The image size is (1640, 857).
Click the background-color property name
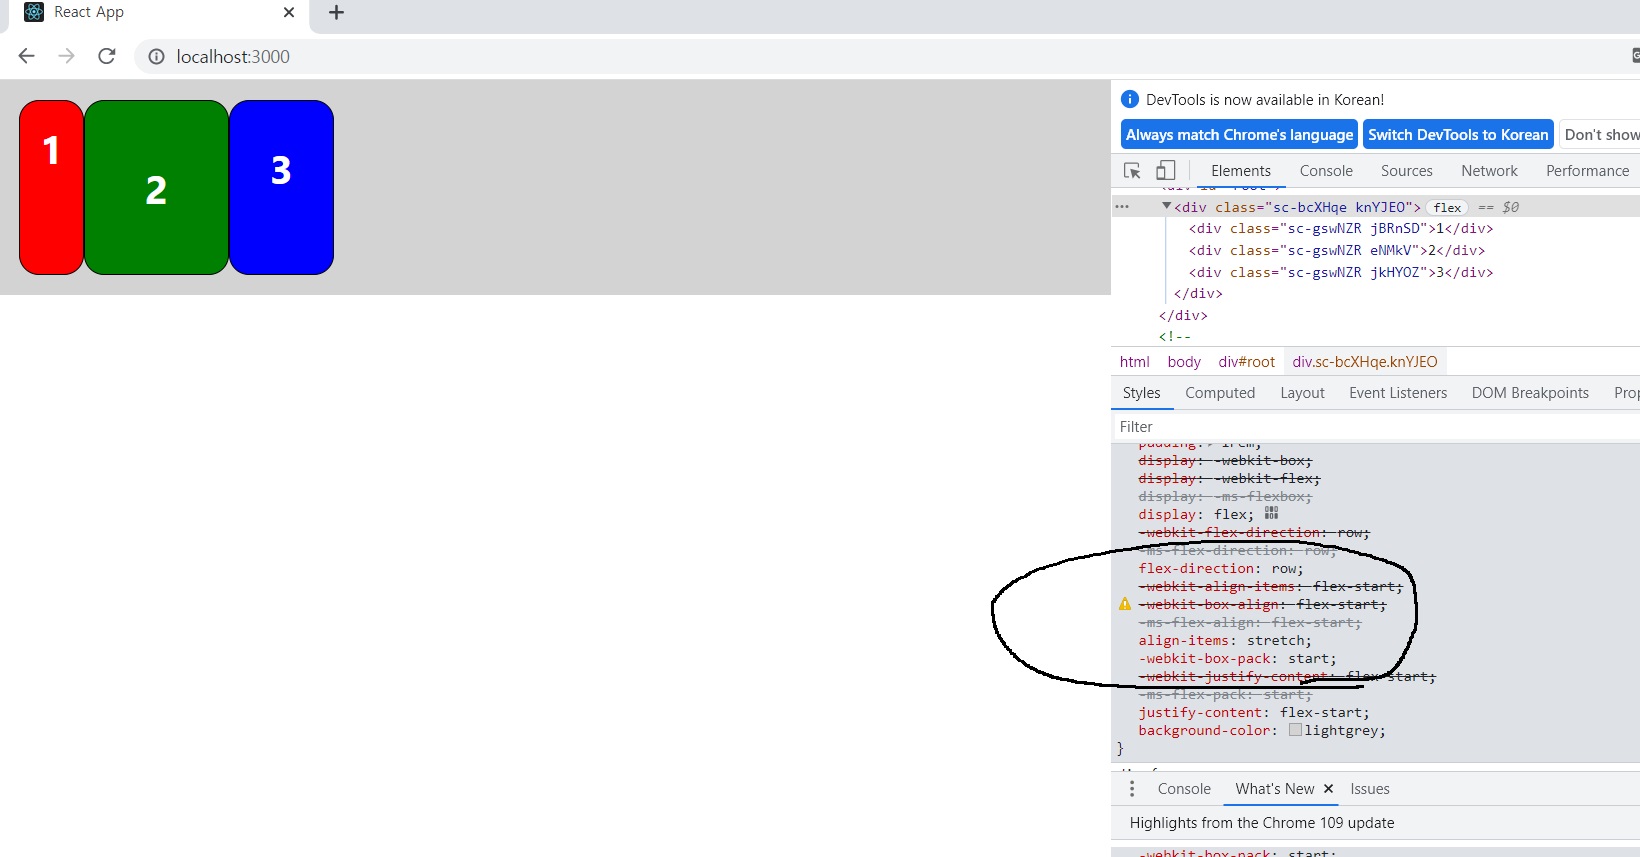click(x=1204, y=731)
